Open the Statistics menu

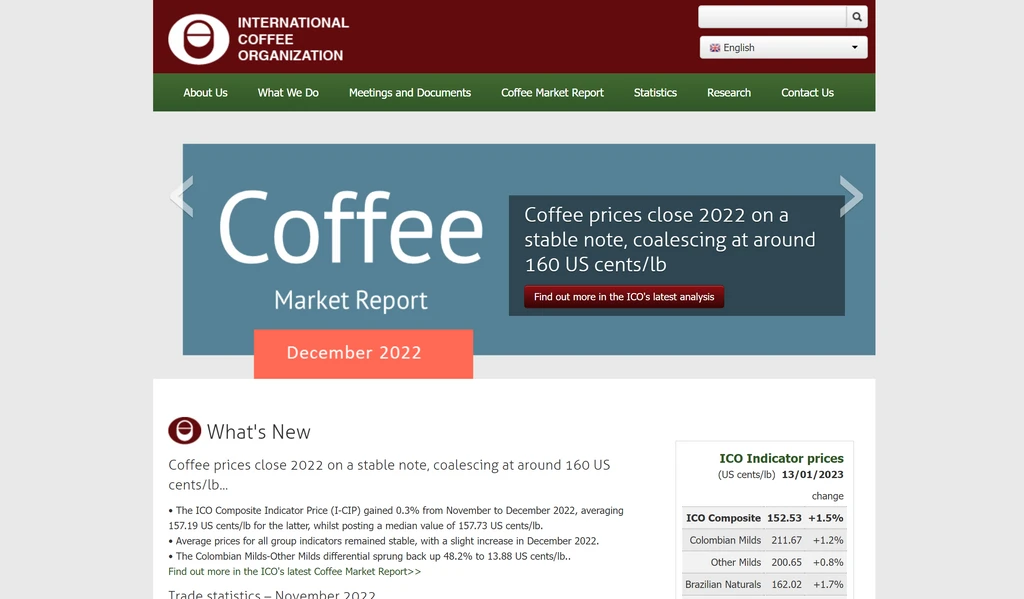655,93
